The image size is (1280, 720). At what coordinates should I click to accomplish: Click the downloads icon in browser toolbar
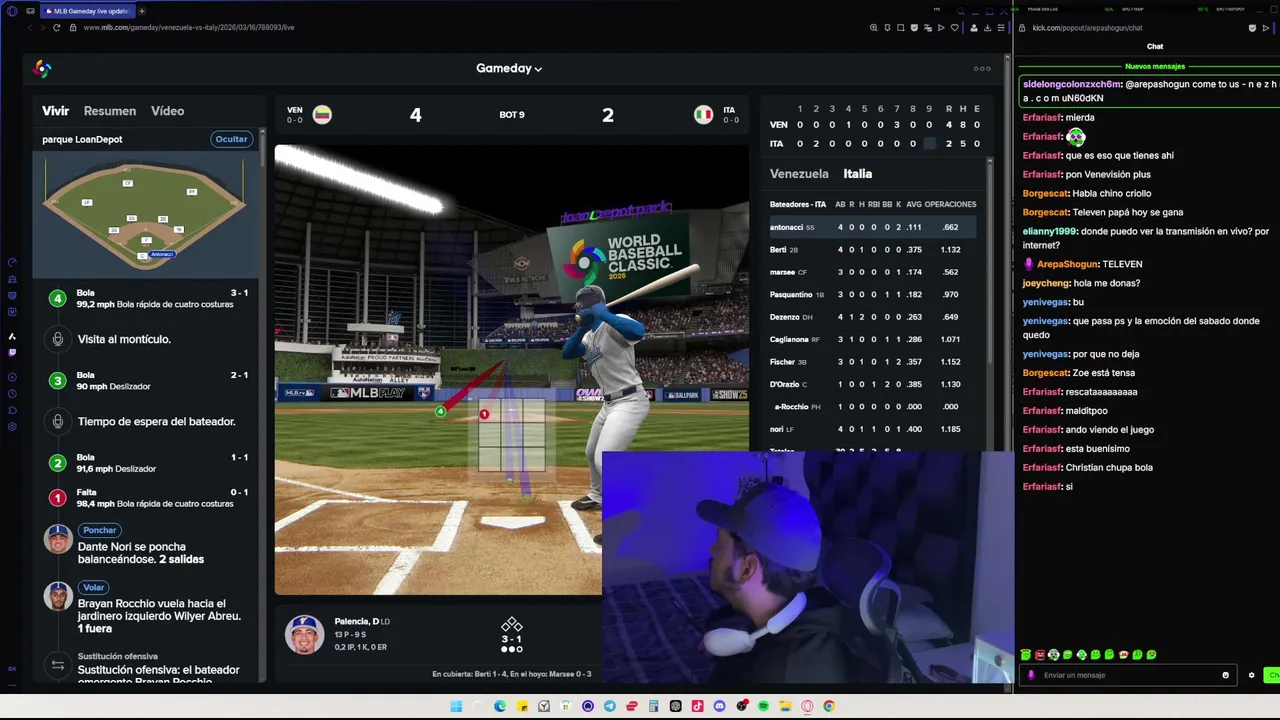coord(988,28)
